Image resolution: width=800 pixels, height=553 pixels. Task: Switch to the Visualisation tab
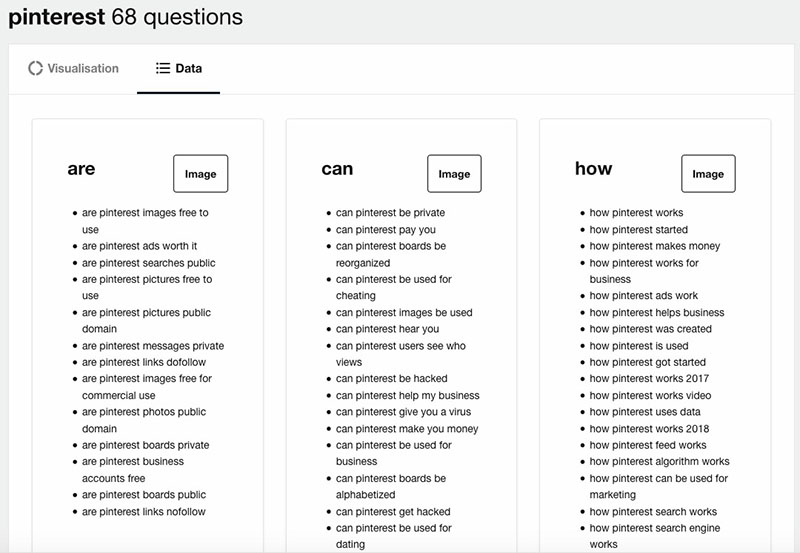(x=73, y=69)
